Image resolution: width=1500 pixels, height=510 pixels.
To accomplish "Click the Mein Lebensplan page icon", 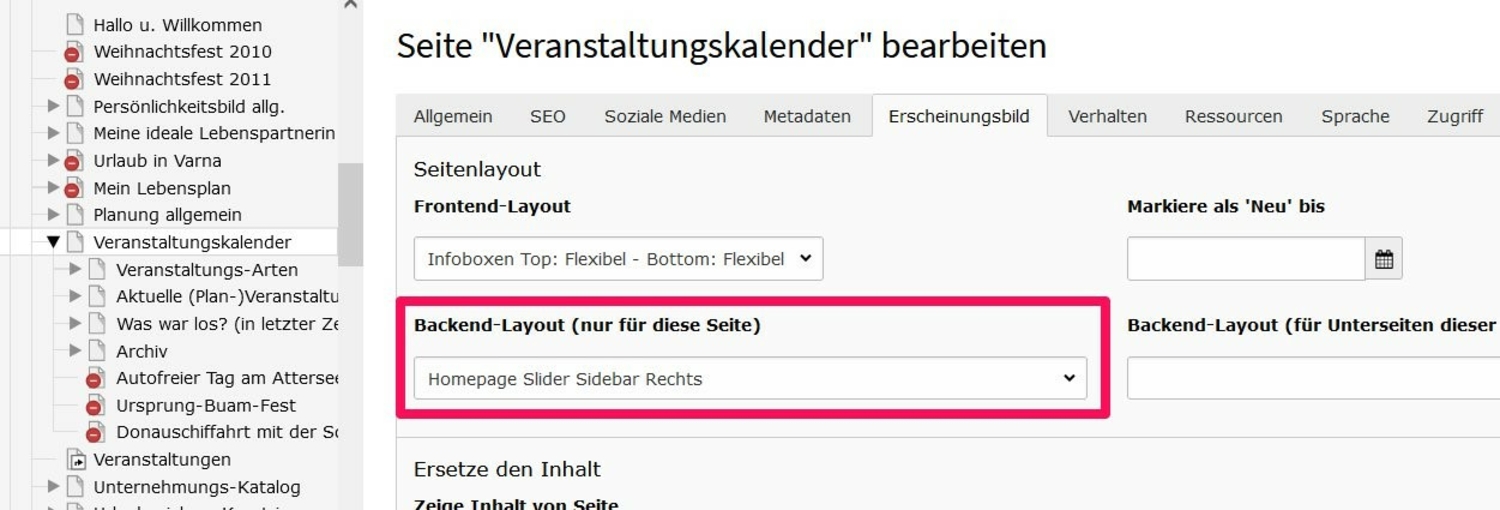I will 73,188.
